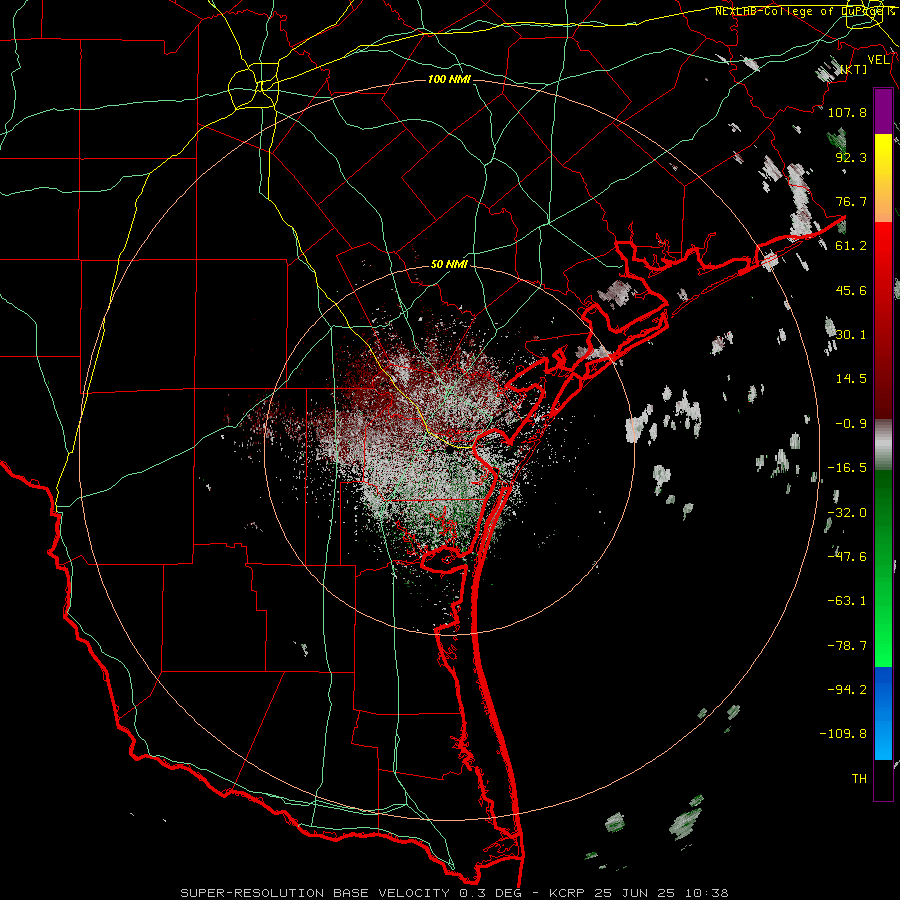Click the -78.7 velocity scale value
Screen dimensions: 900x900
pos(847,646)
